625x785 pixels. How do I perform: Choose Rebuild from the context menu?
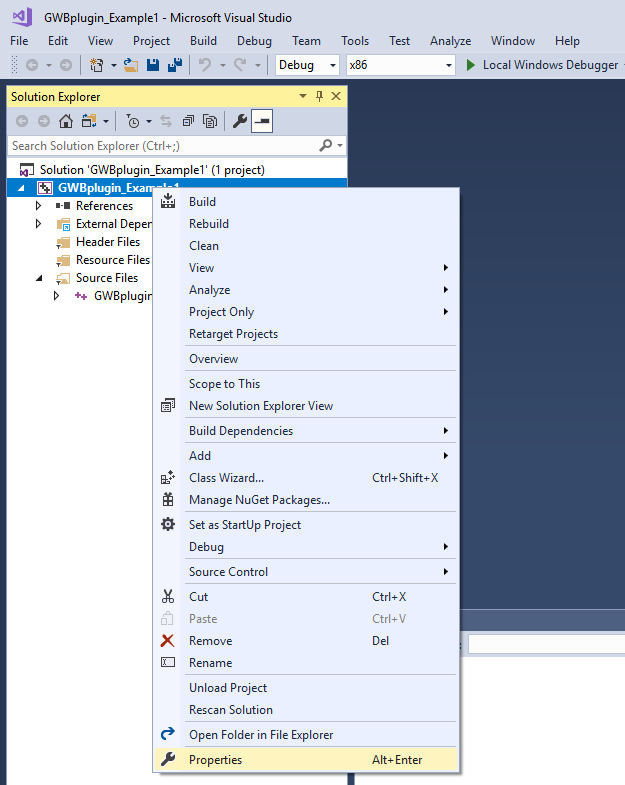point(306,224)
